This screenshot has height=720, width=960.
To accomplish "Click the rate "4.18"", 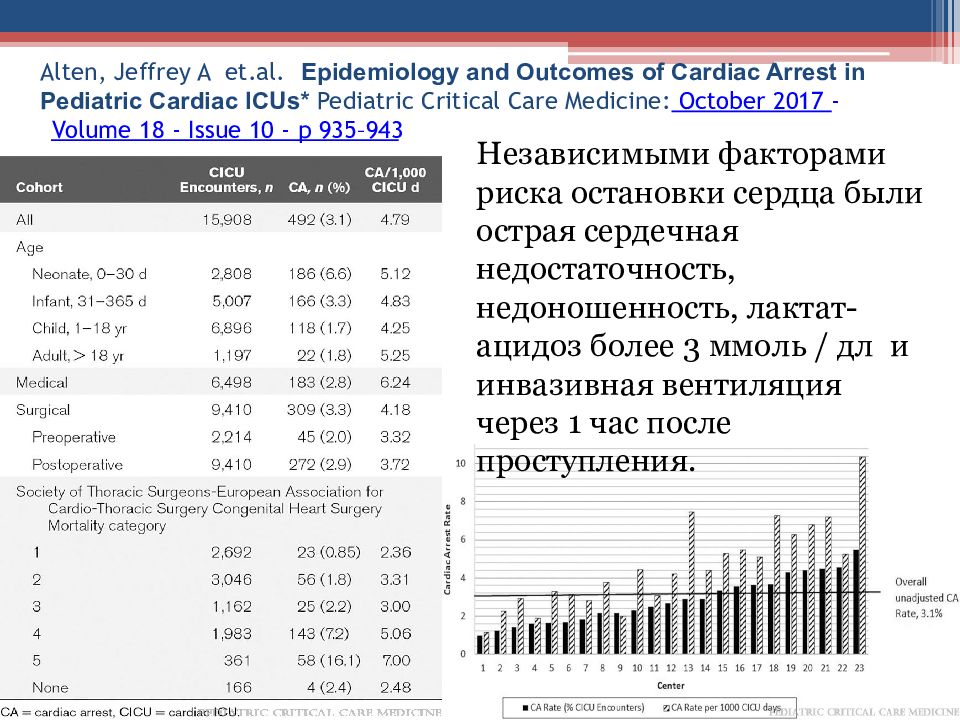I will (395, 410).
